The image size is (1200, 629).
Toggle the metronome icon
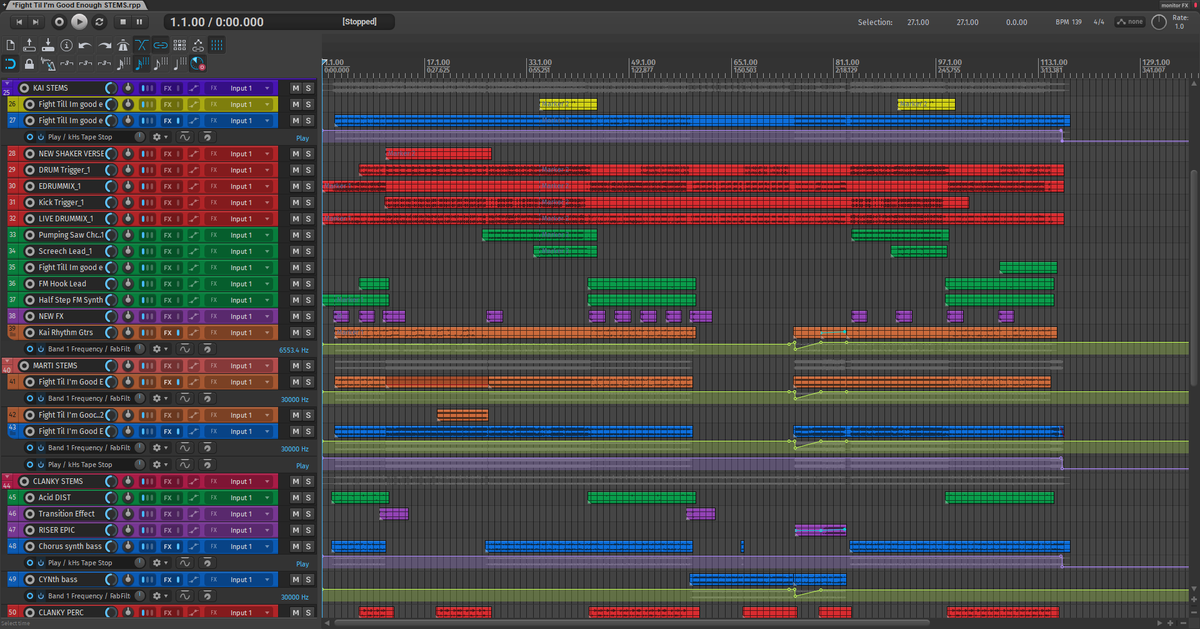(x=123, y=45)
